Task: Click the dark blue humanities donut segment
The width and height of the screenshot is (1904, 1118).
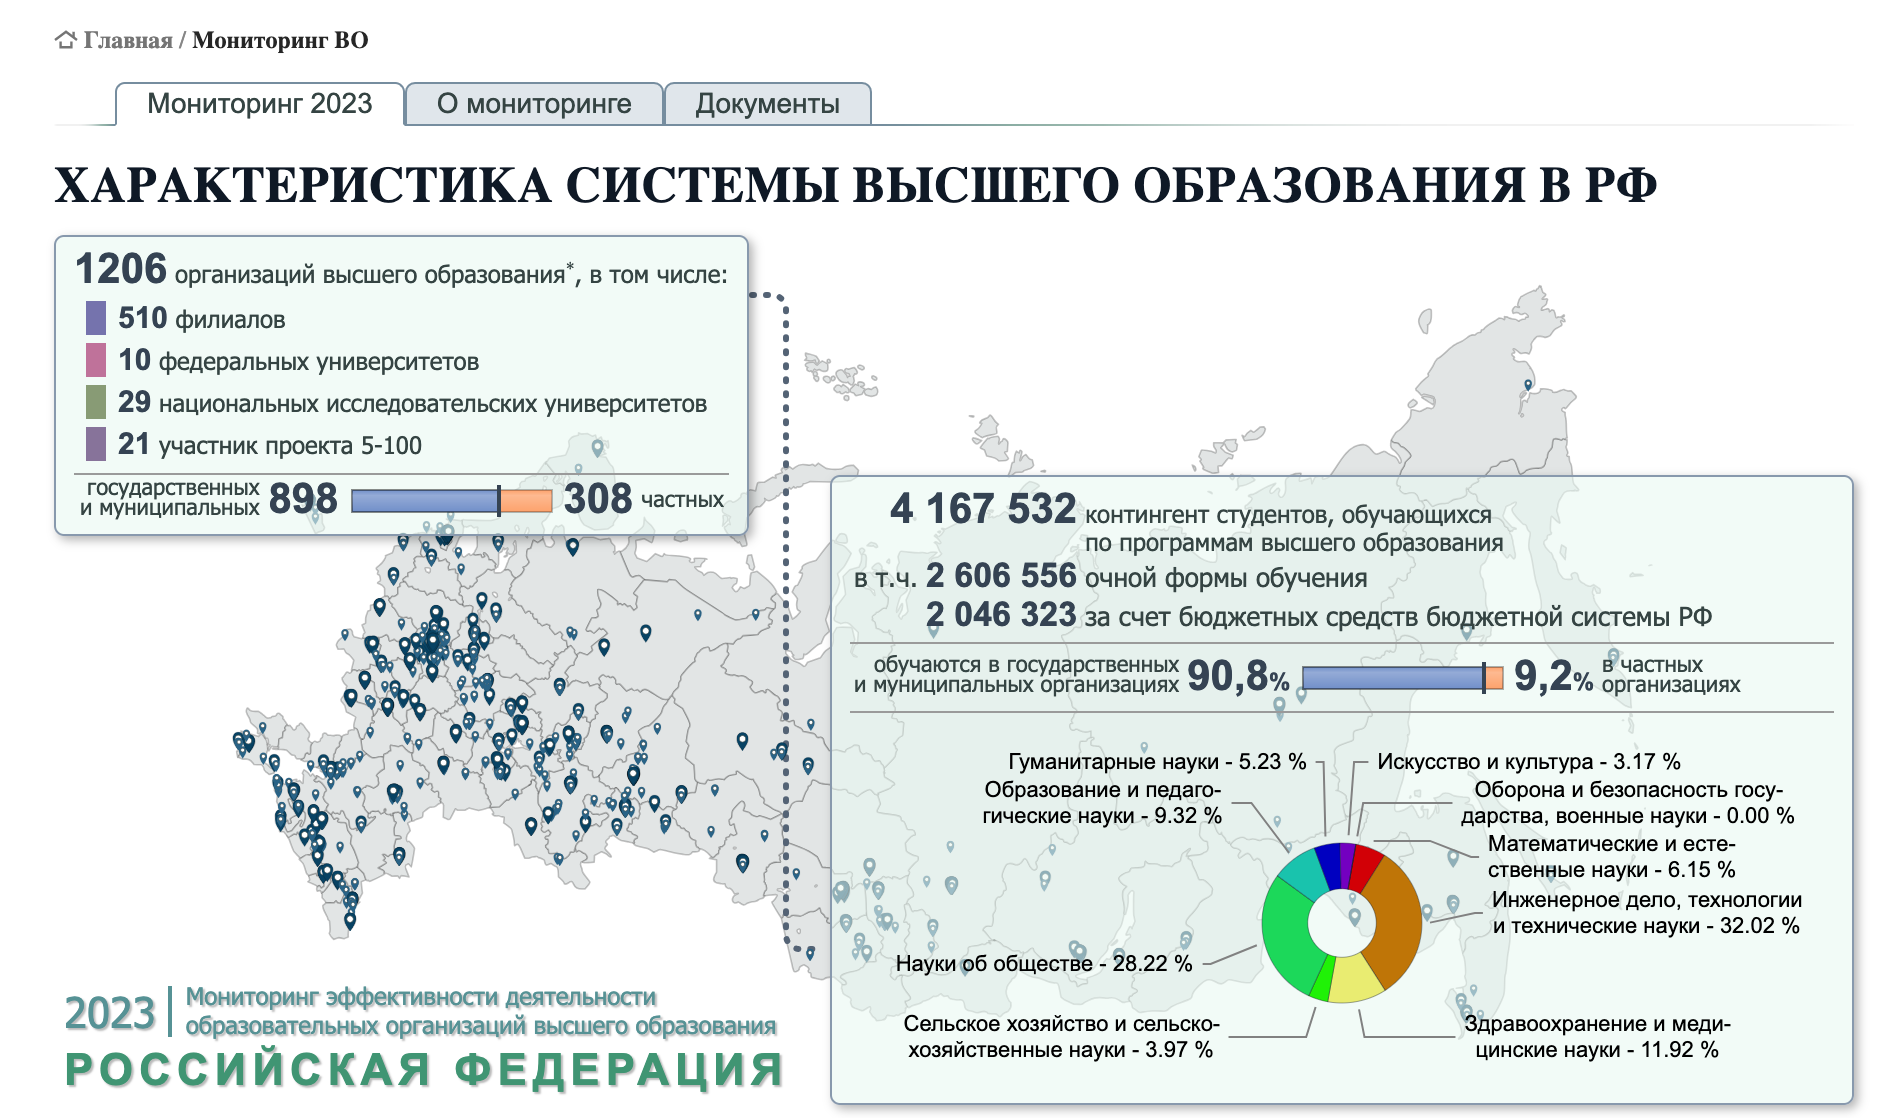Action: 1328,866
